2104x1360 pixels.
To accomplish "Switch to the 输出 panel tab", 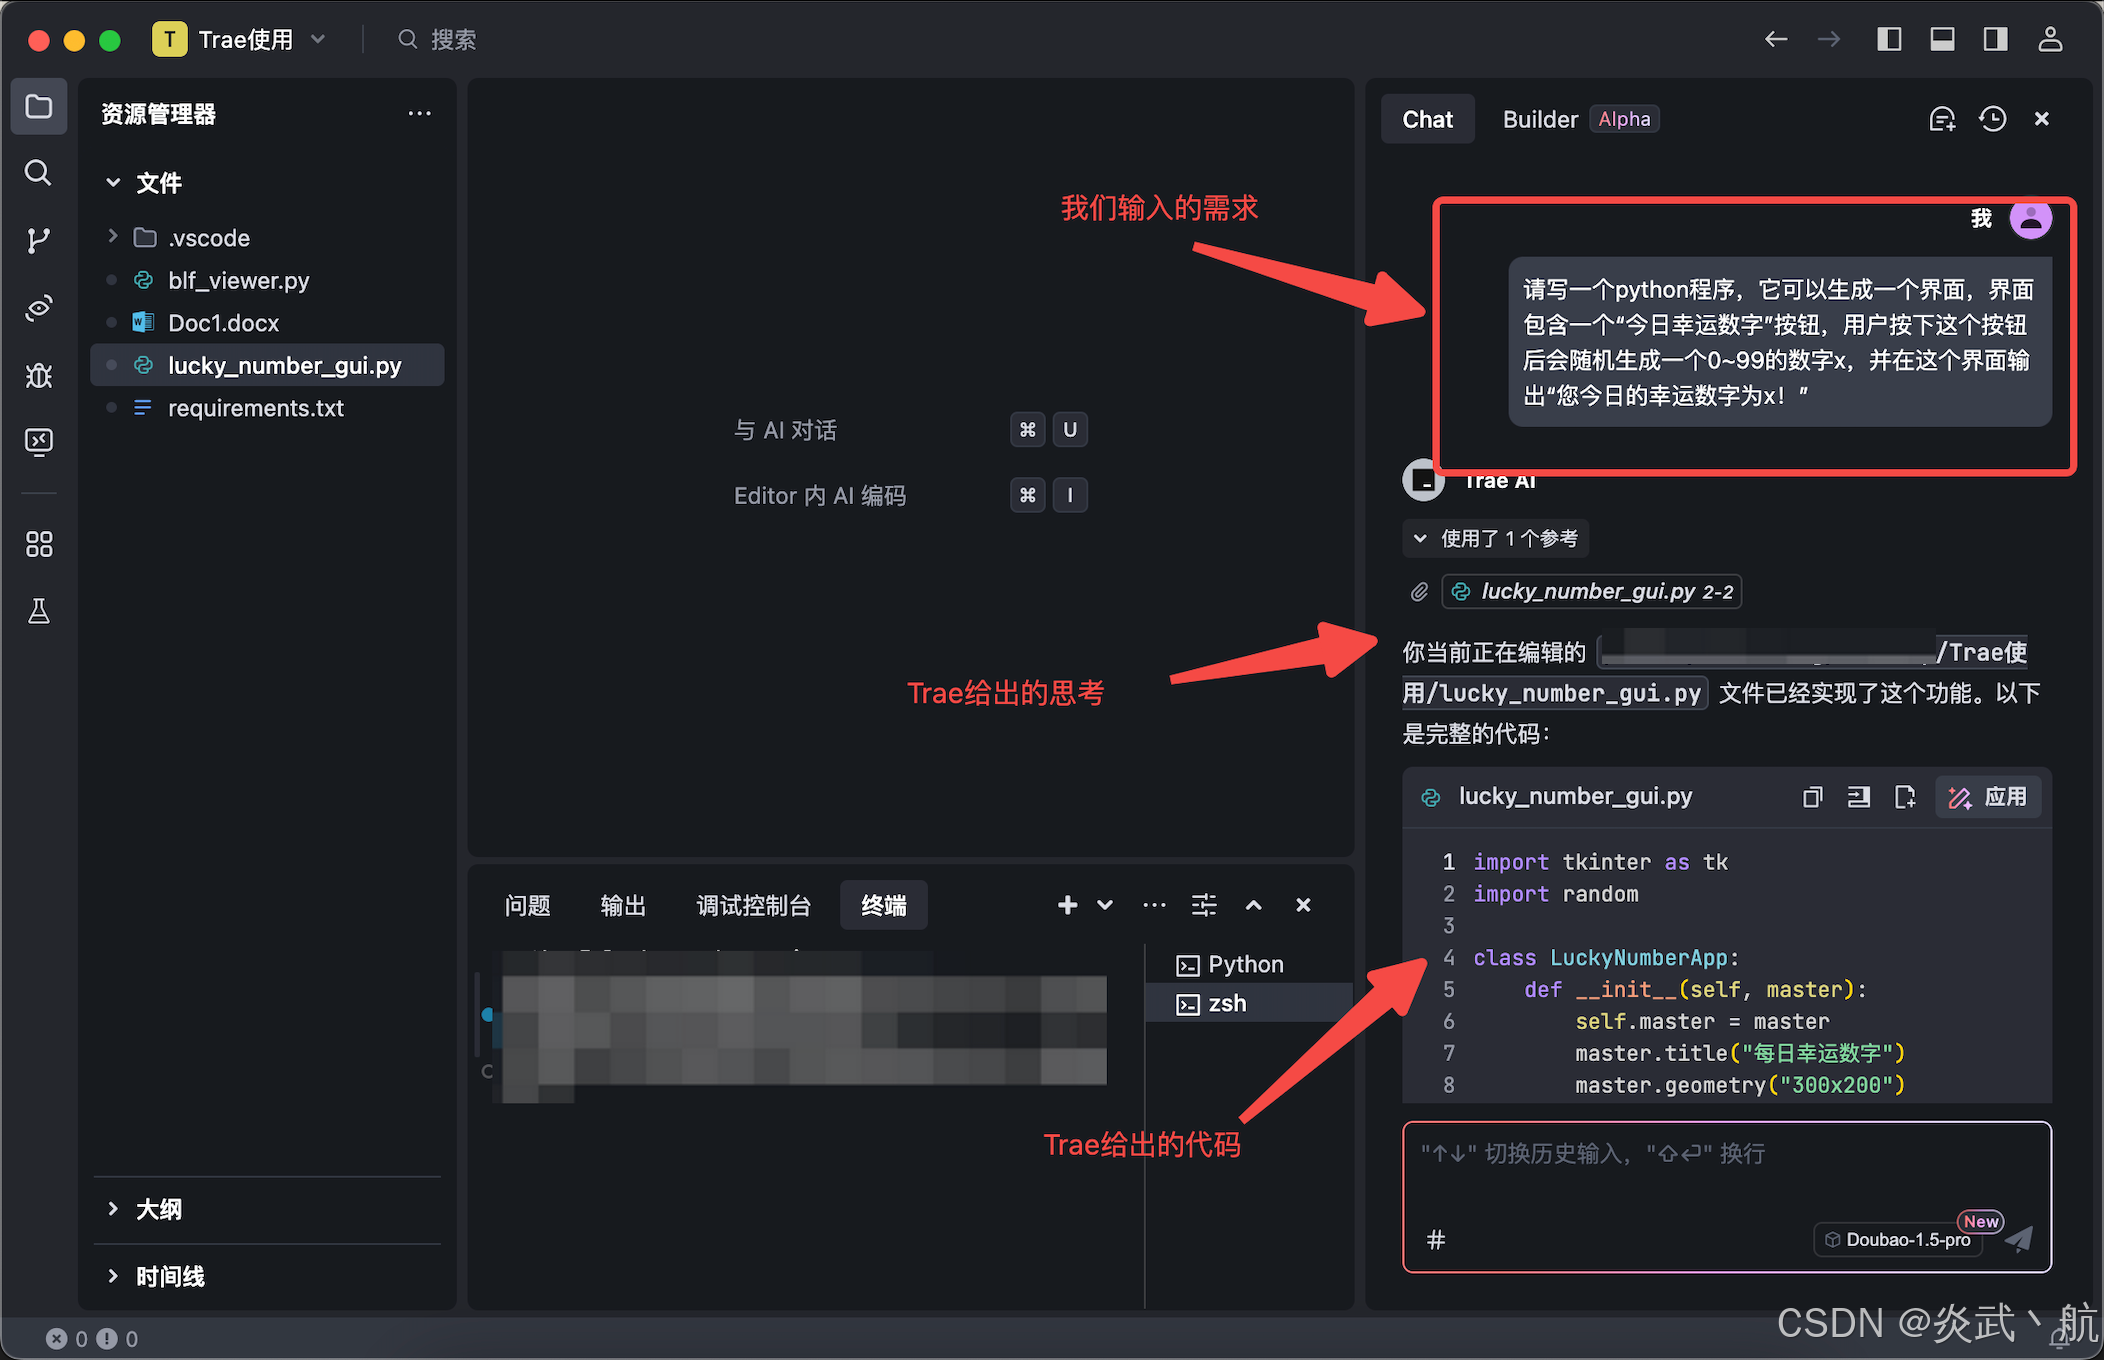I will [623, 906].
